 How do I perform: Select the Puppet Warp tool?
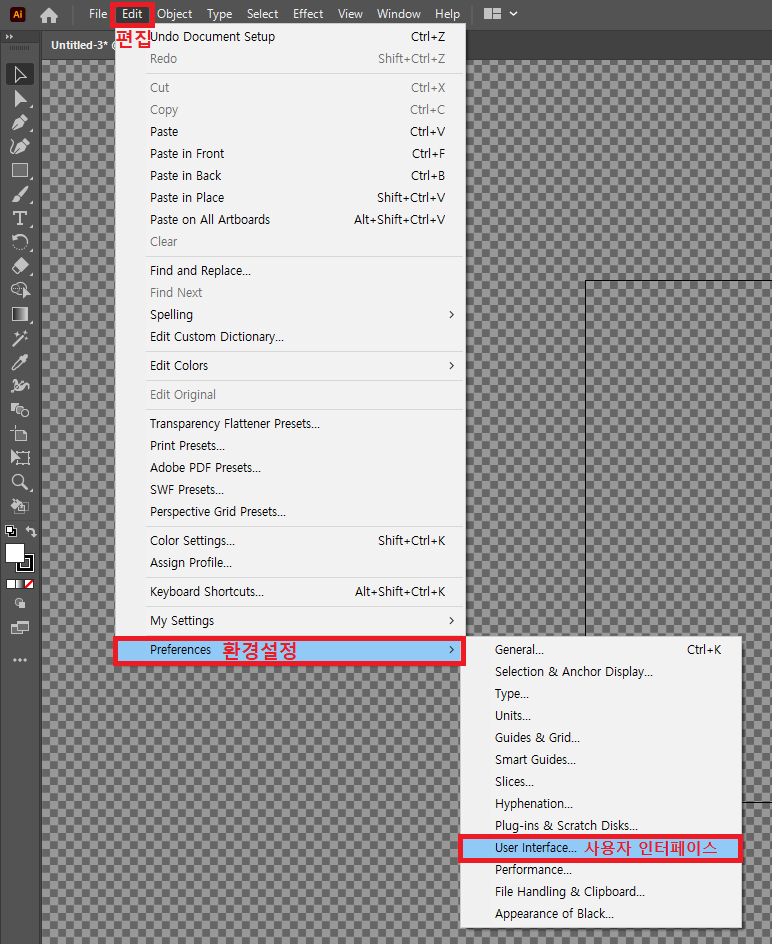[x=20, y=386]
